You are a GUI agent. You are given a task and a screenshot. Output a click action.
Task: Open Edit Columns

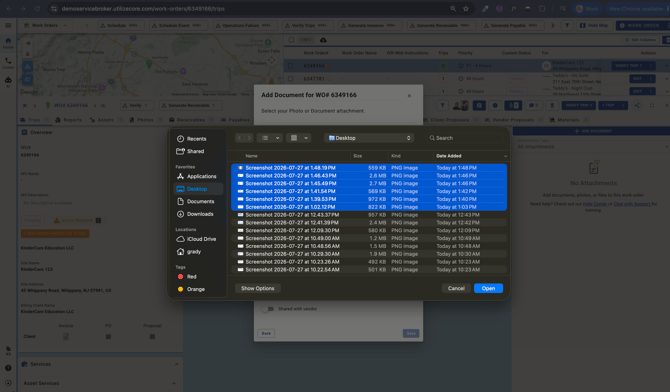[640, 40]
